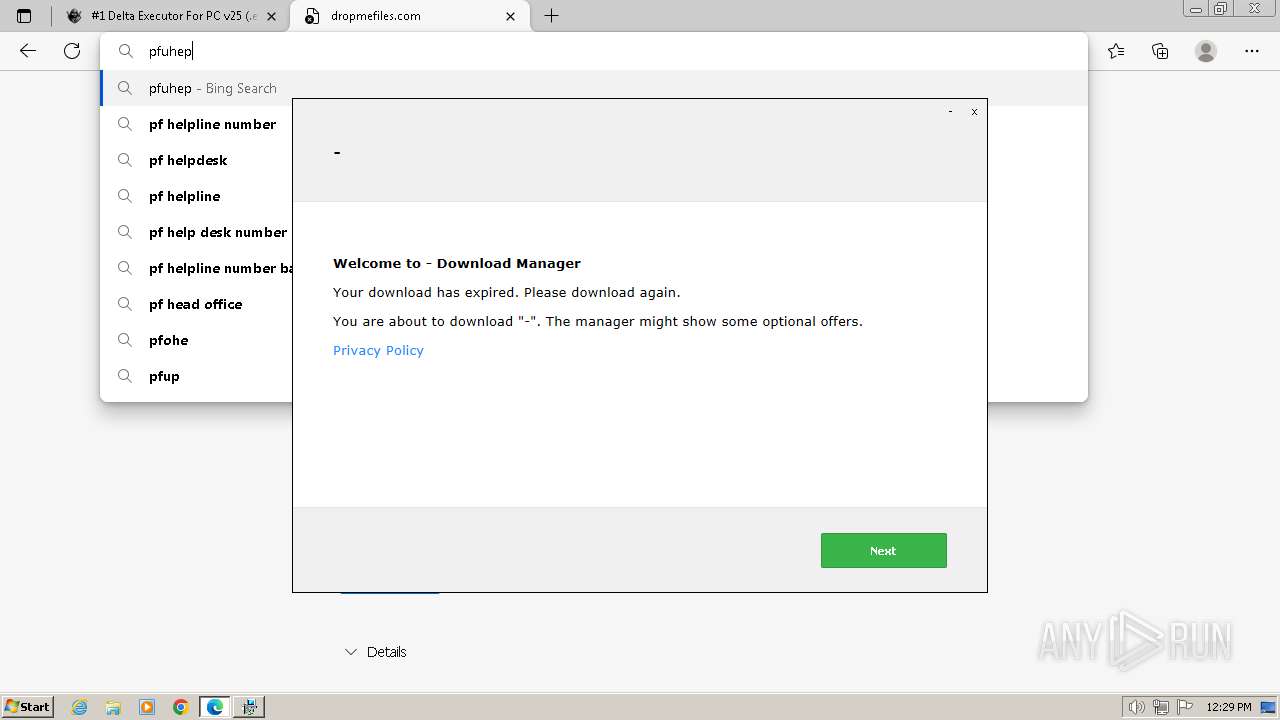Screen dimensions: 1280x720
Task: Open the Windows Start menu
Action: pos(28,707)
